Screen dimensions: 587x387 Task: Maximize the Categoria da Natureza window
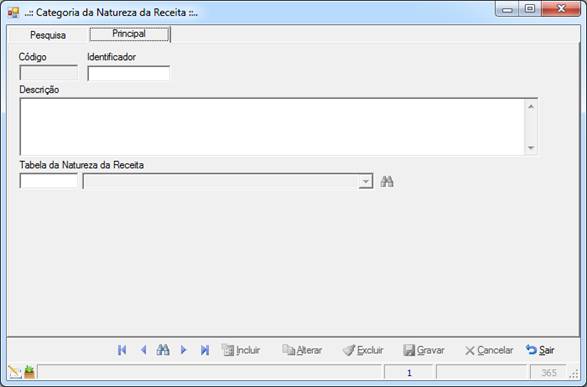pyautogui.click(x=529, y=9)
